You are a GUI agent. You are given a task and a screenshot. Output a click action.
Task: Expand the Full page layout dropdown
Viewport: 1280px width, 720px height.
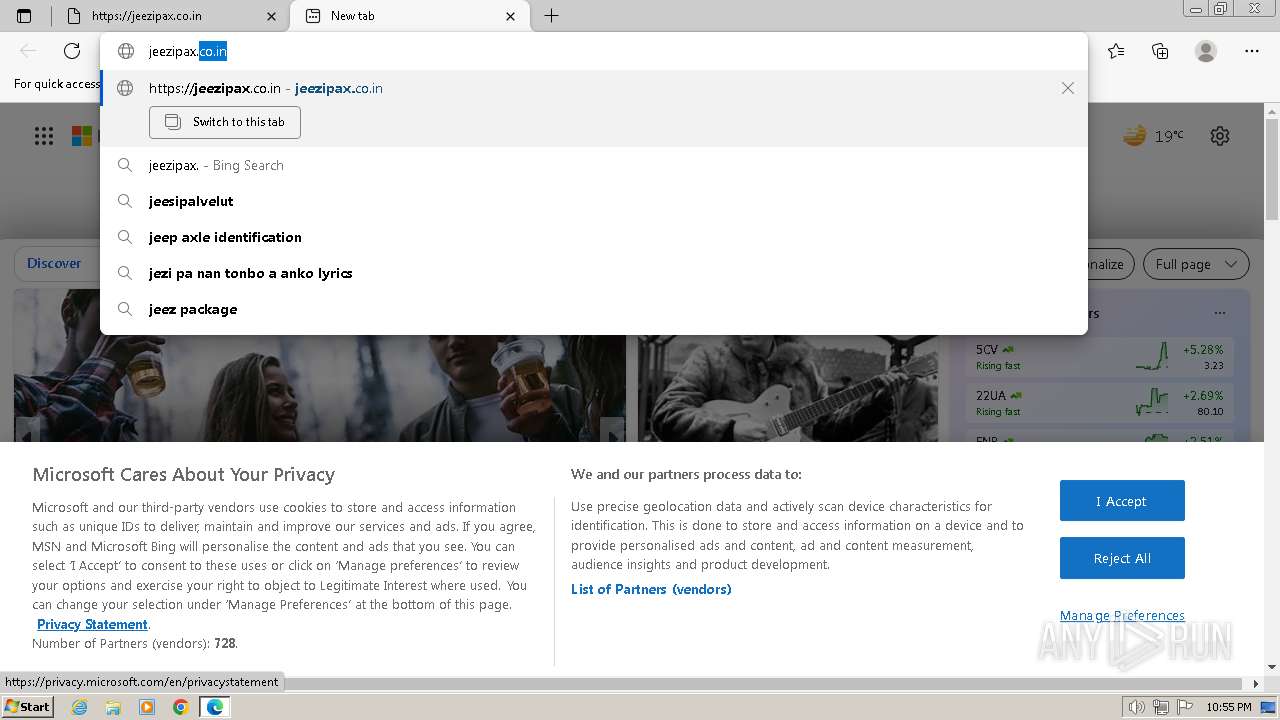click(1196, 264)
